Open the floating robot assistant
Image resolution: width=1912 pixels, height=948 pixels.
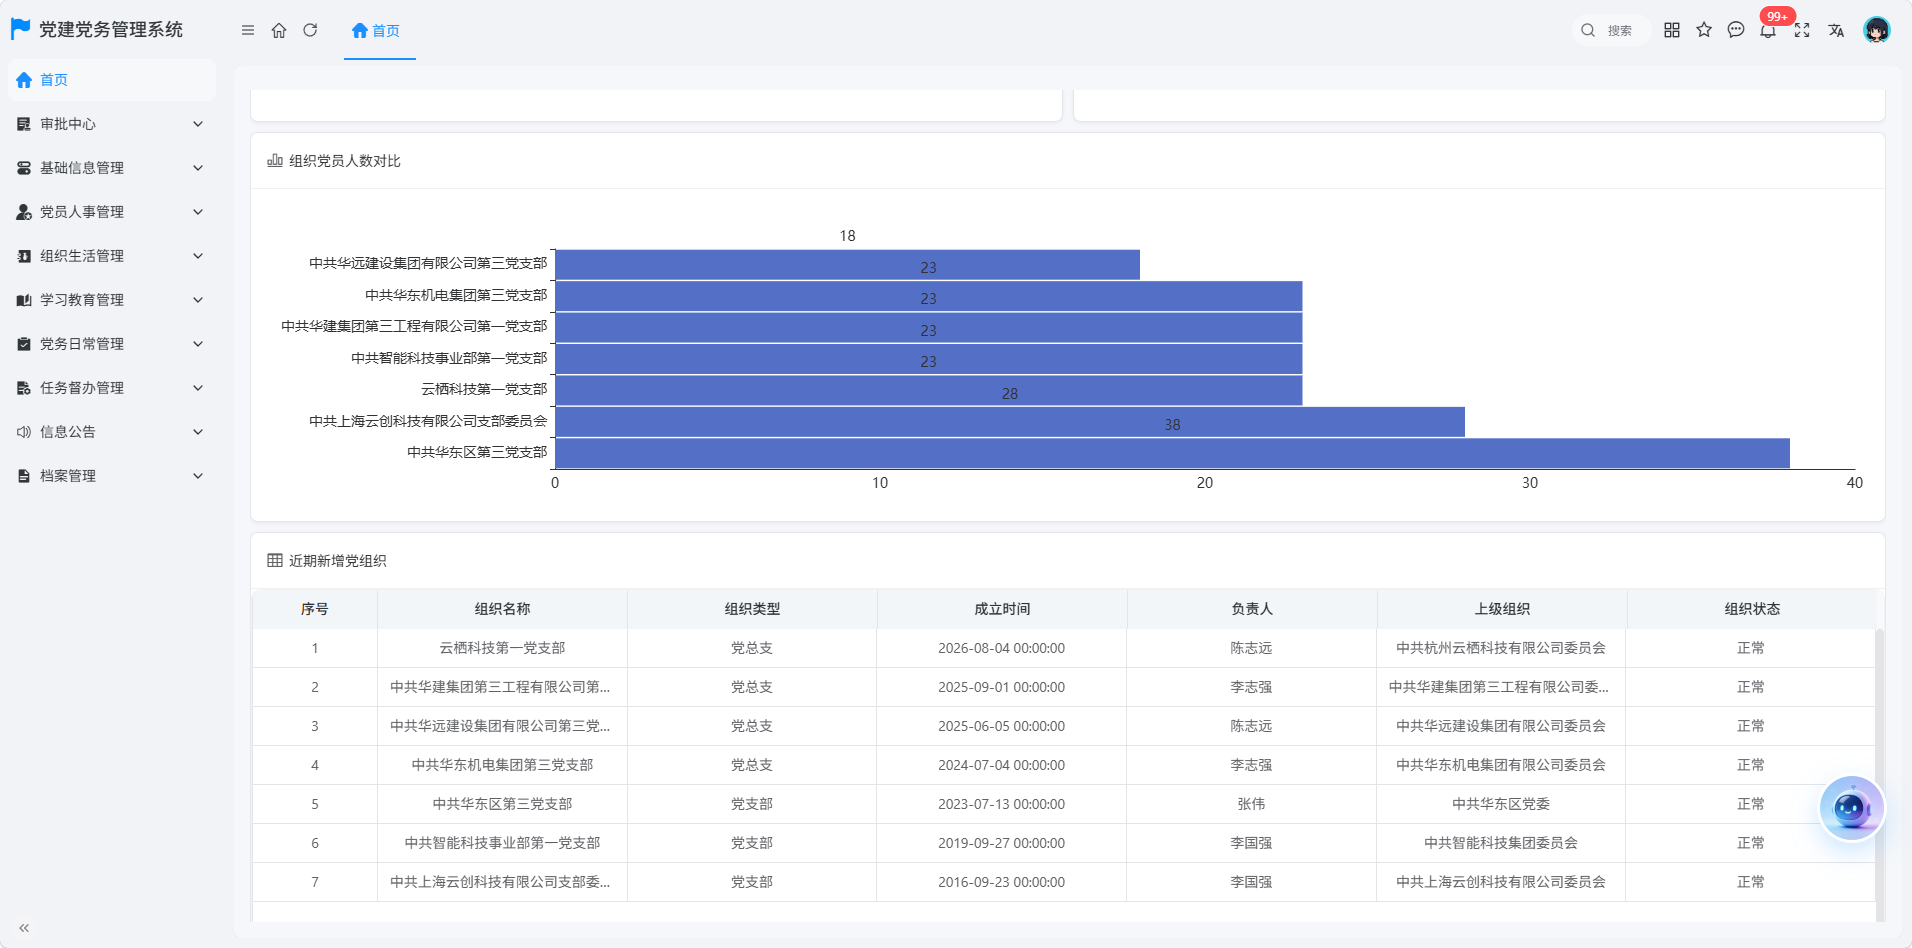[1851, 808]
